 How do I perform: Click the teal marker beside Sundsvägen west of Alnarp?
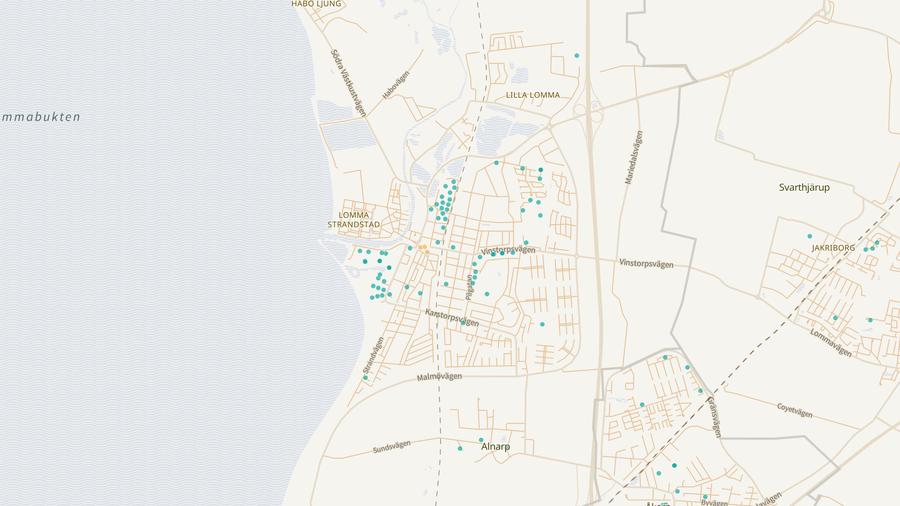[460, 448]
